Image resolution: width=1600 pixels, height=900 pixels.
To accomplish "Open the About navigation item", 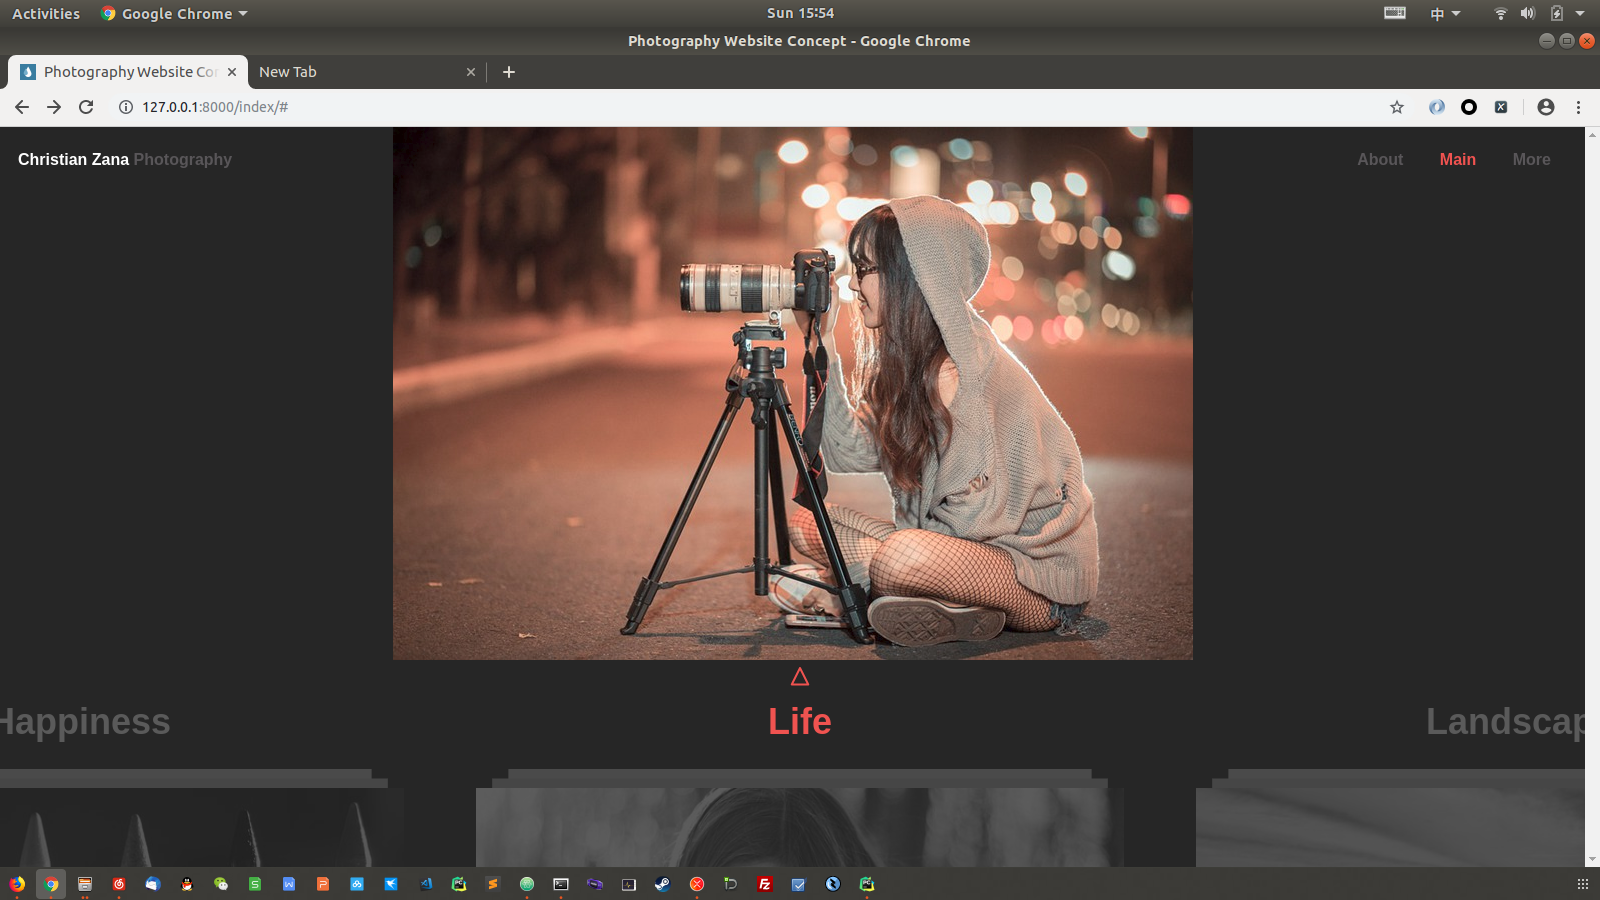I will tap(1380, 160).
